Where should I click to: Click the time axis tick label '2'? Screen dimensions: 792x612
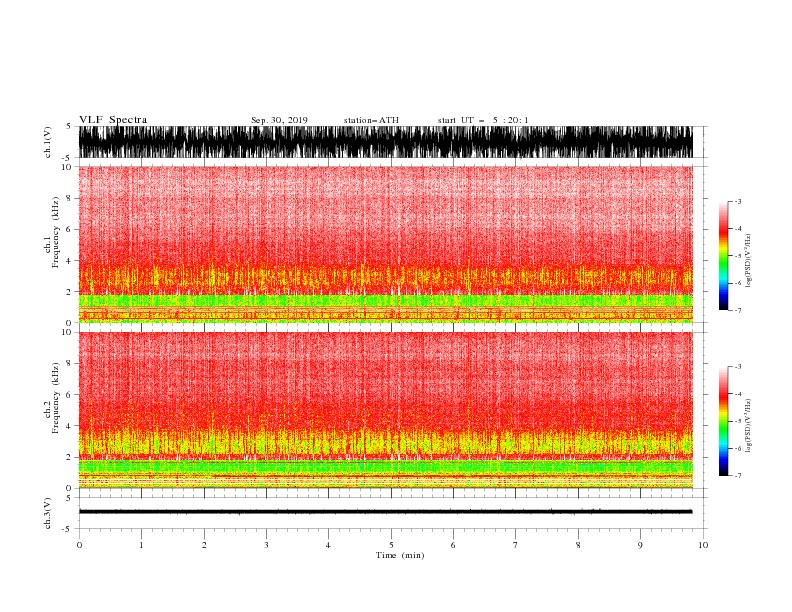[x=204, y=545]
